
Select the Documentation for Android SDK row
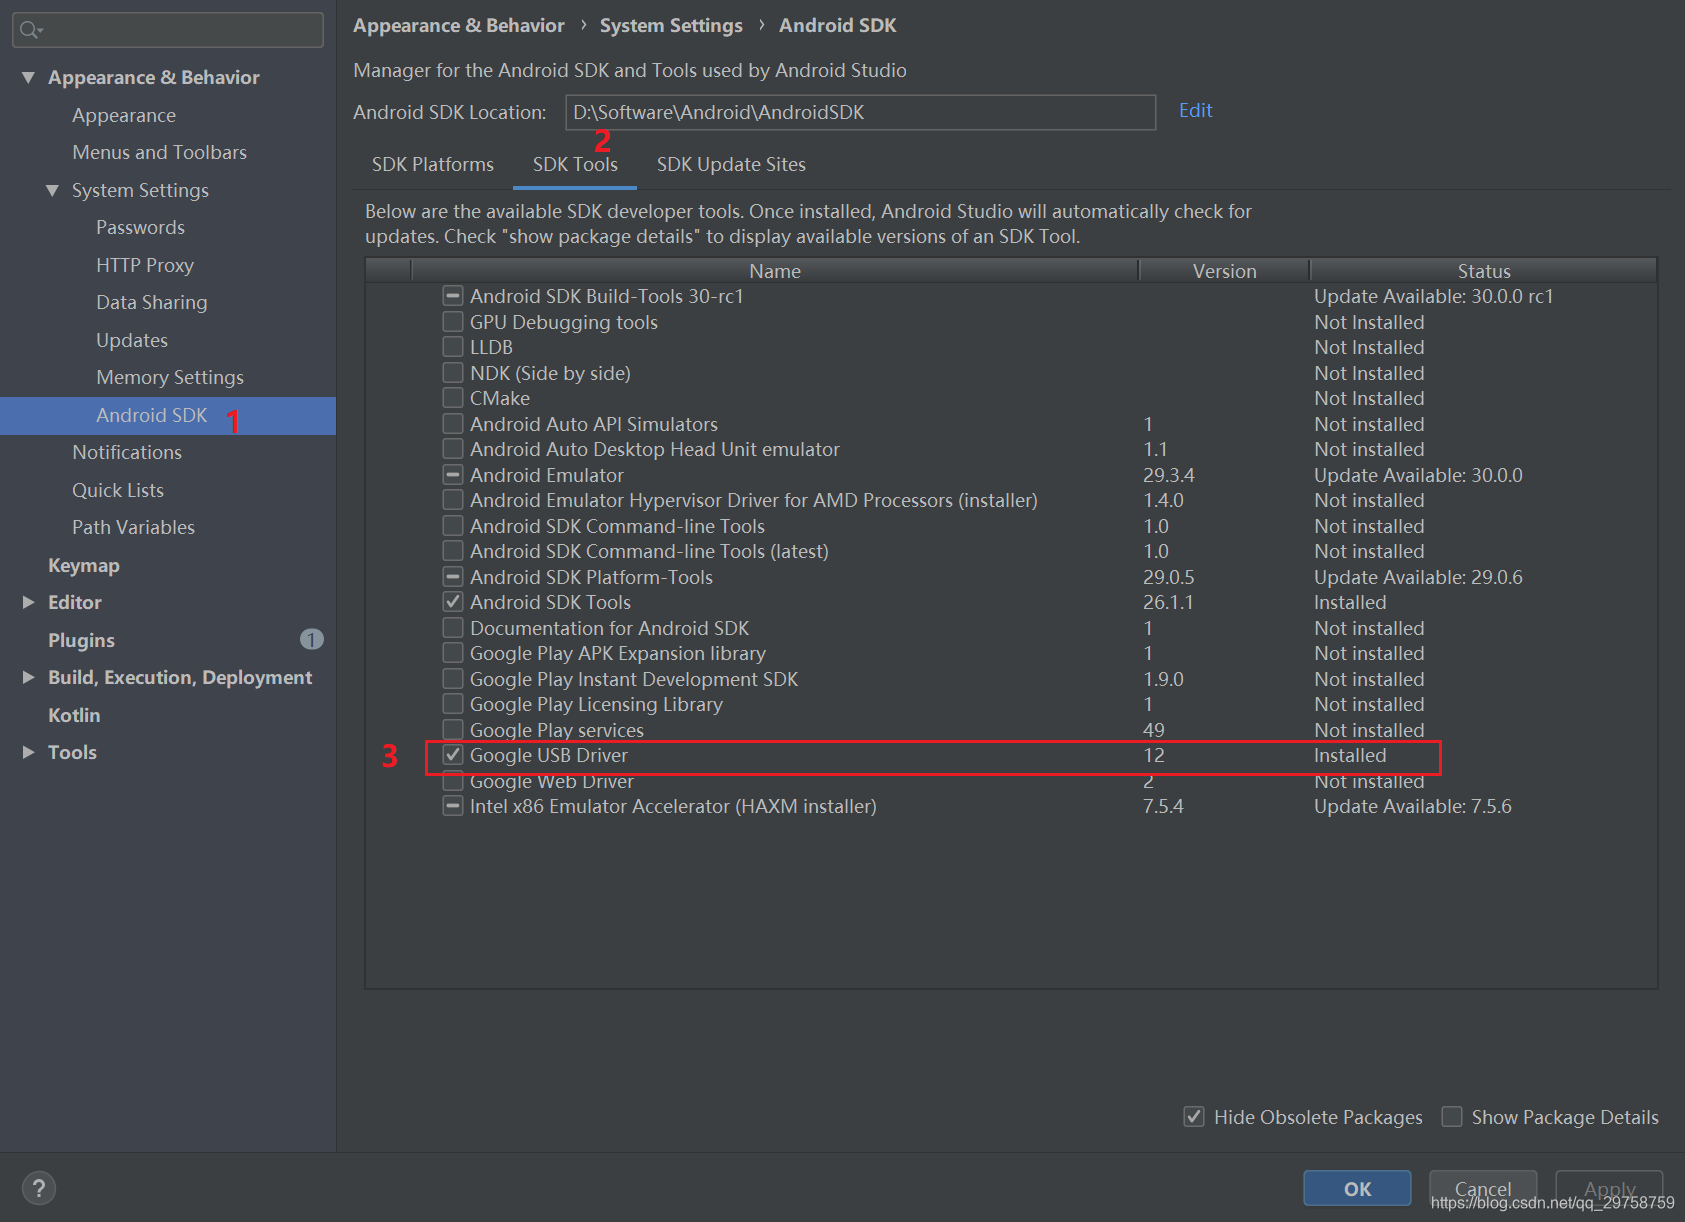1011,628
